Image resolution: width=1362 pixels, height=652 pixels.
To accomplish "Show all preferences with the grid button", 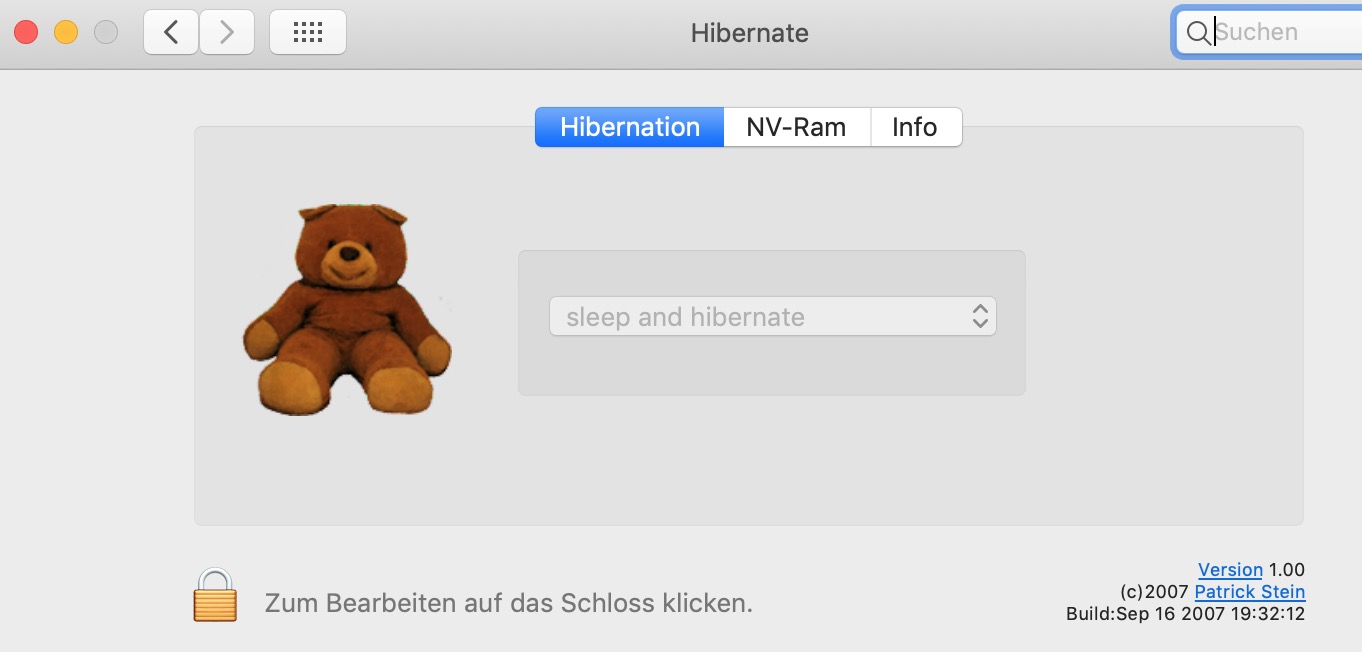I will tap(308, 32).
